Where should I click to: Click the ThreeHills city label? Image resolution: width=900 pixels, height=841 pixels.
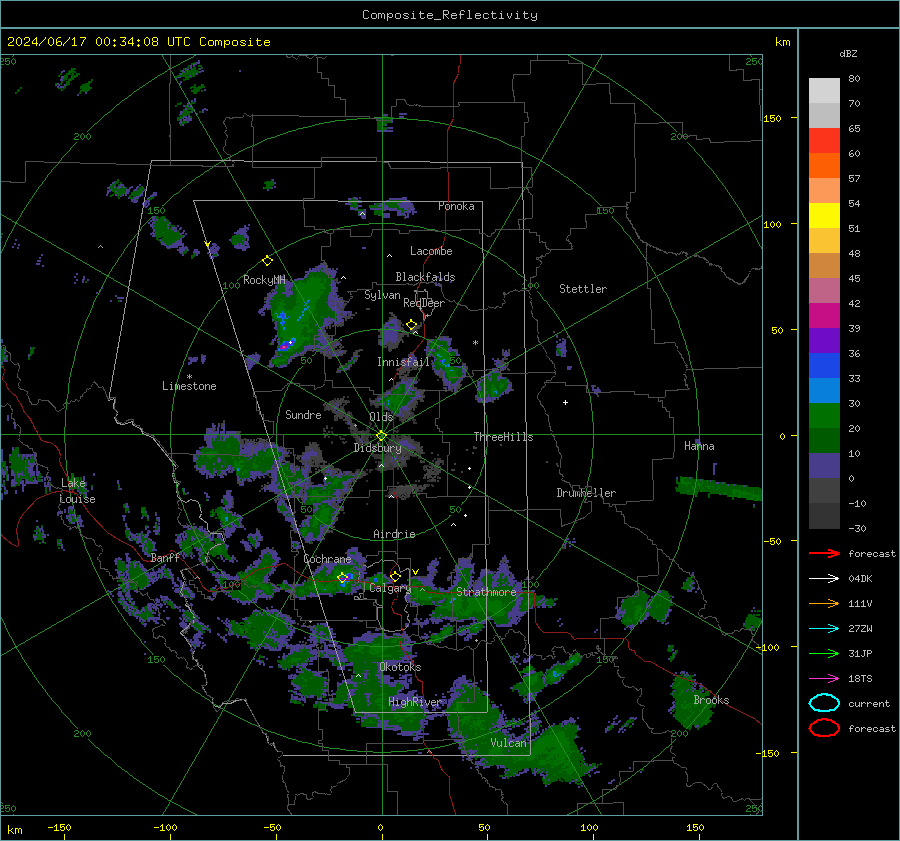(x=503, y=437)
